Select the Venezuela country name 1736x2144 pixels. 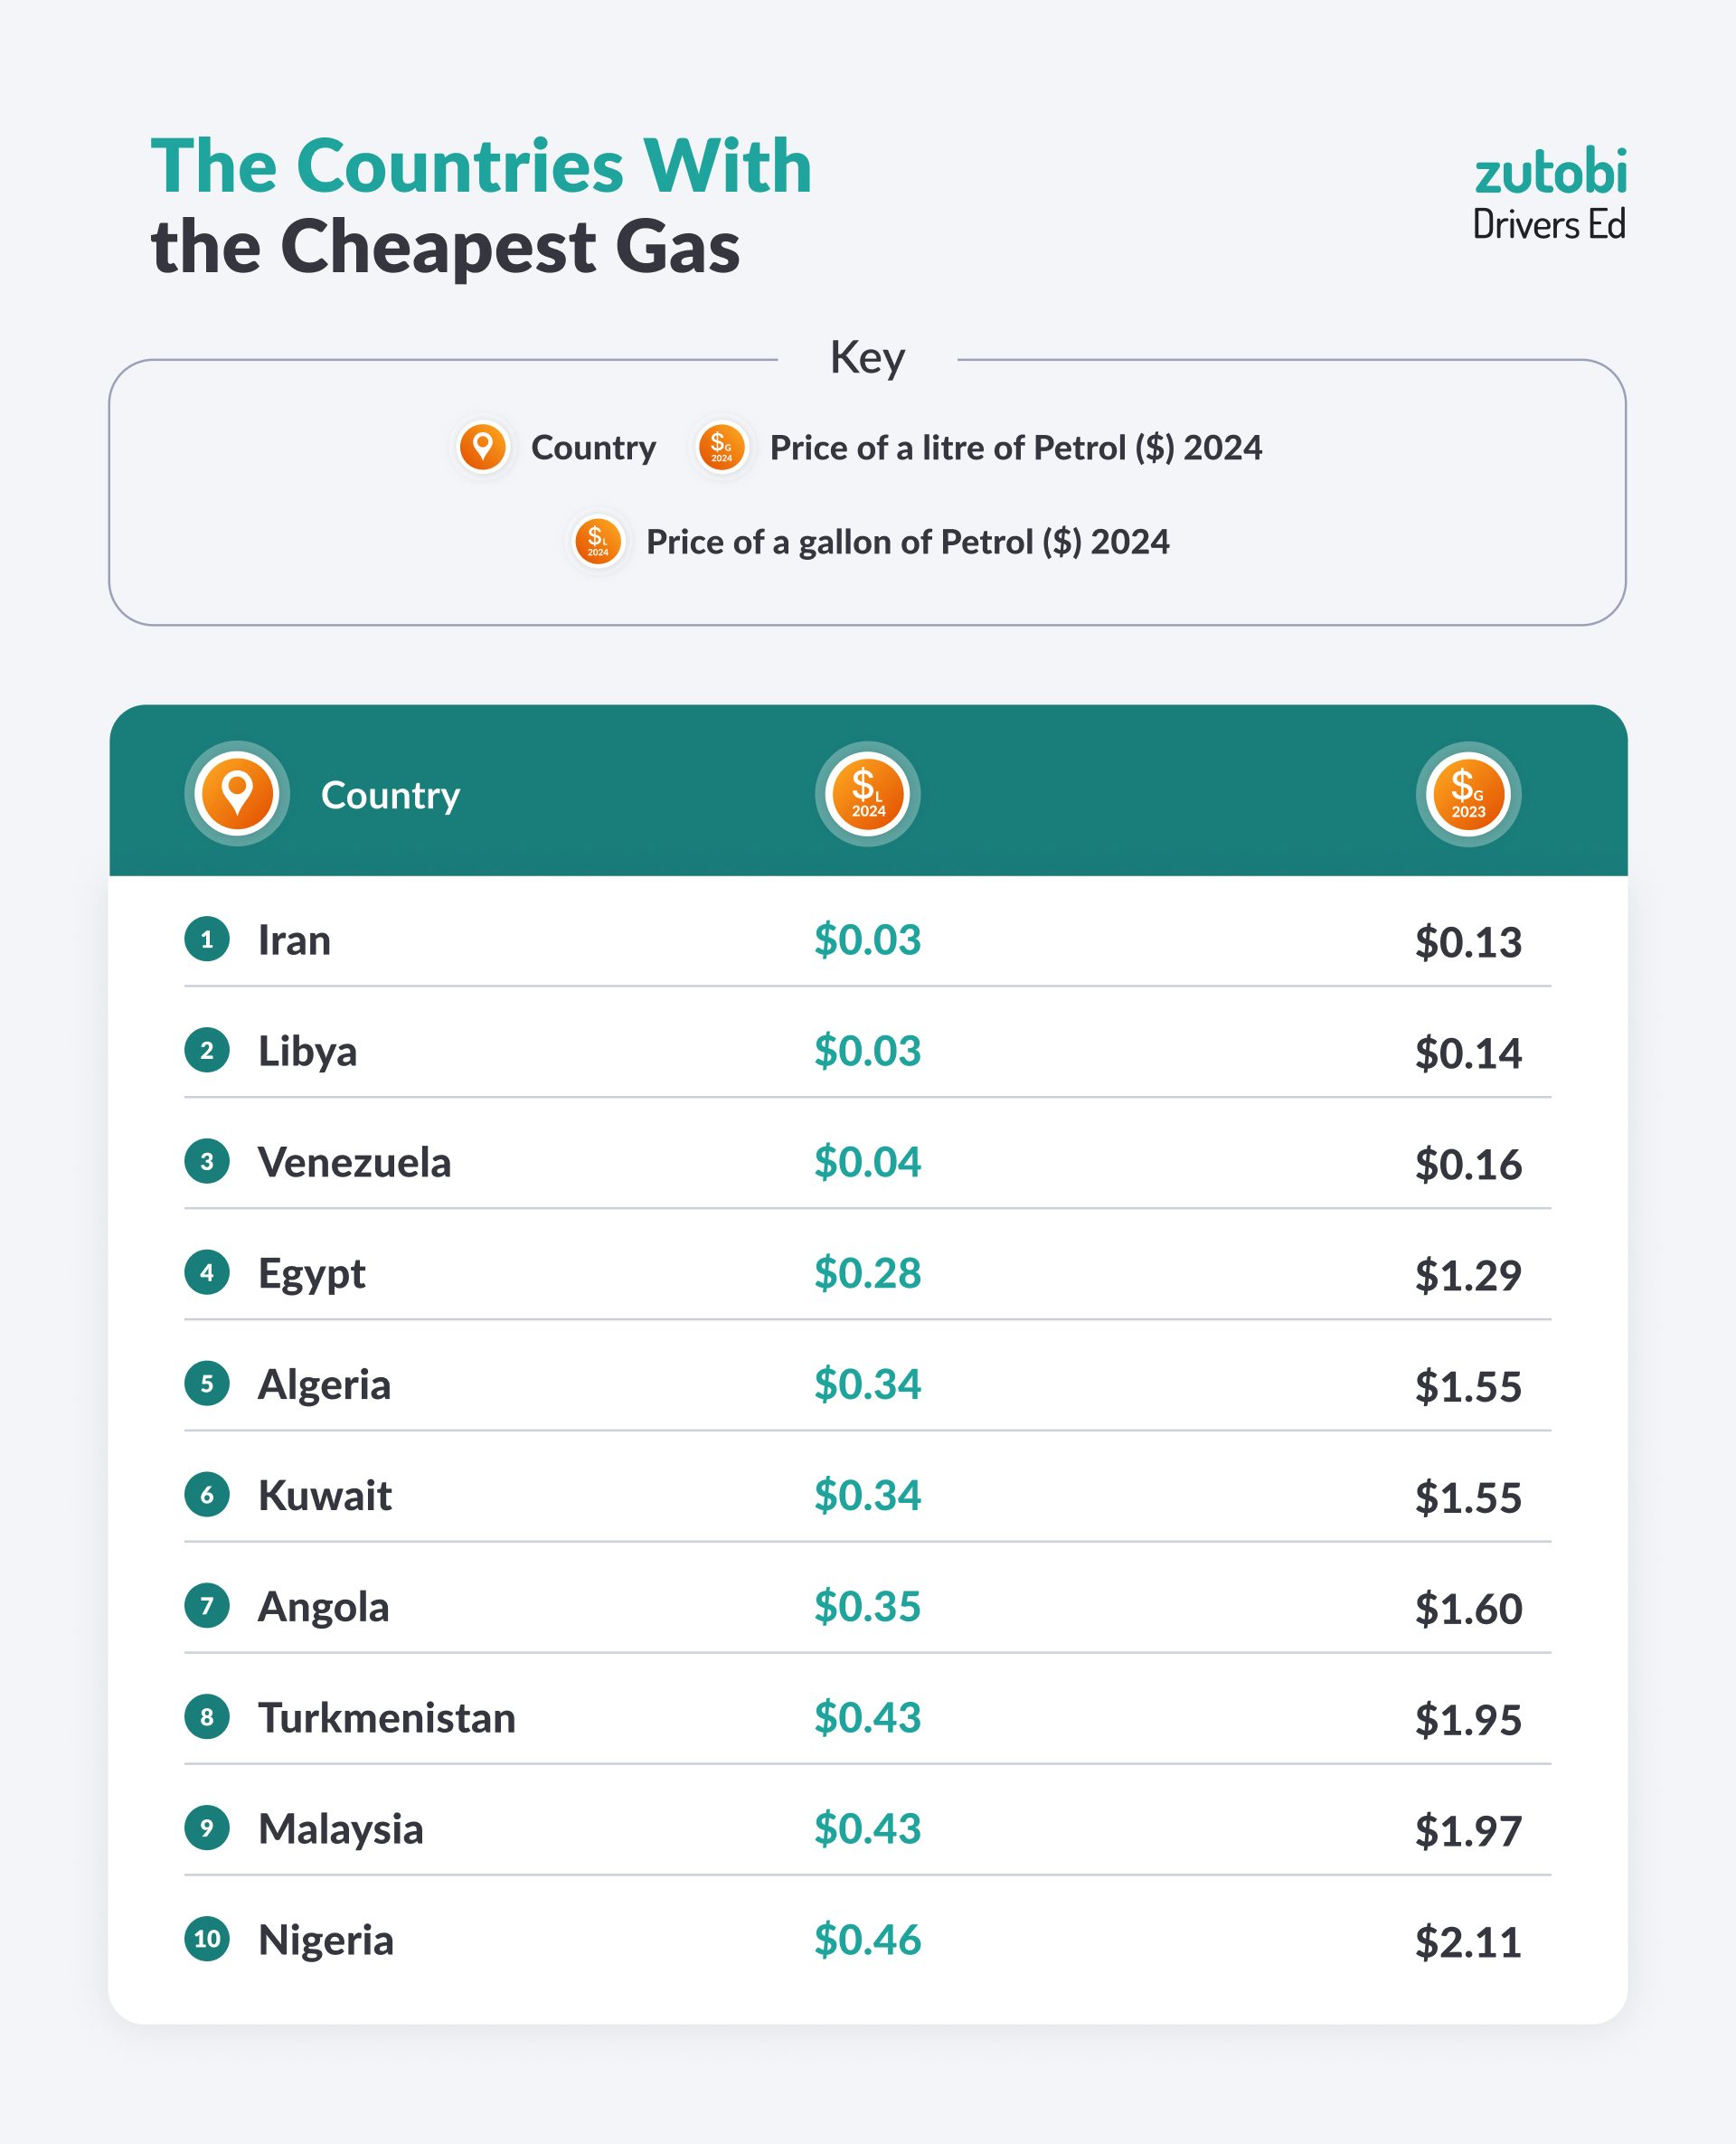click(354, 1162)
